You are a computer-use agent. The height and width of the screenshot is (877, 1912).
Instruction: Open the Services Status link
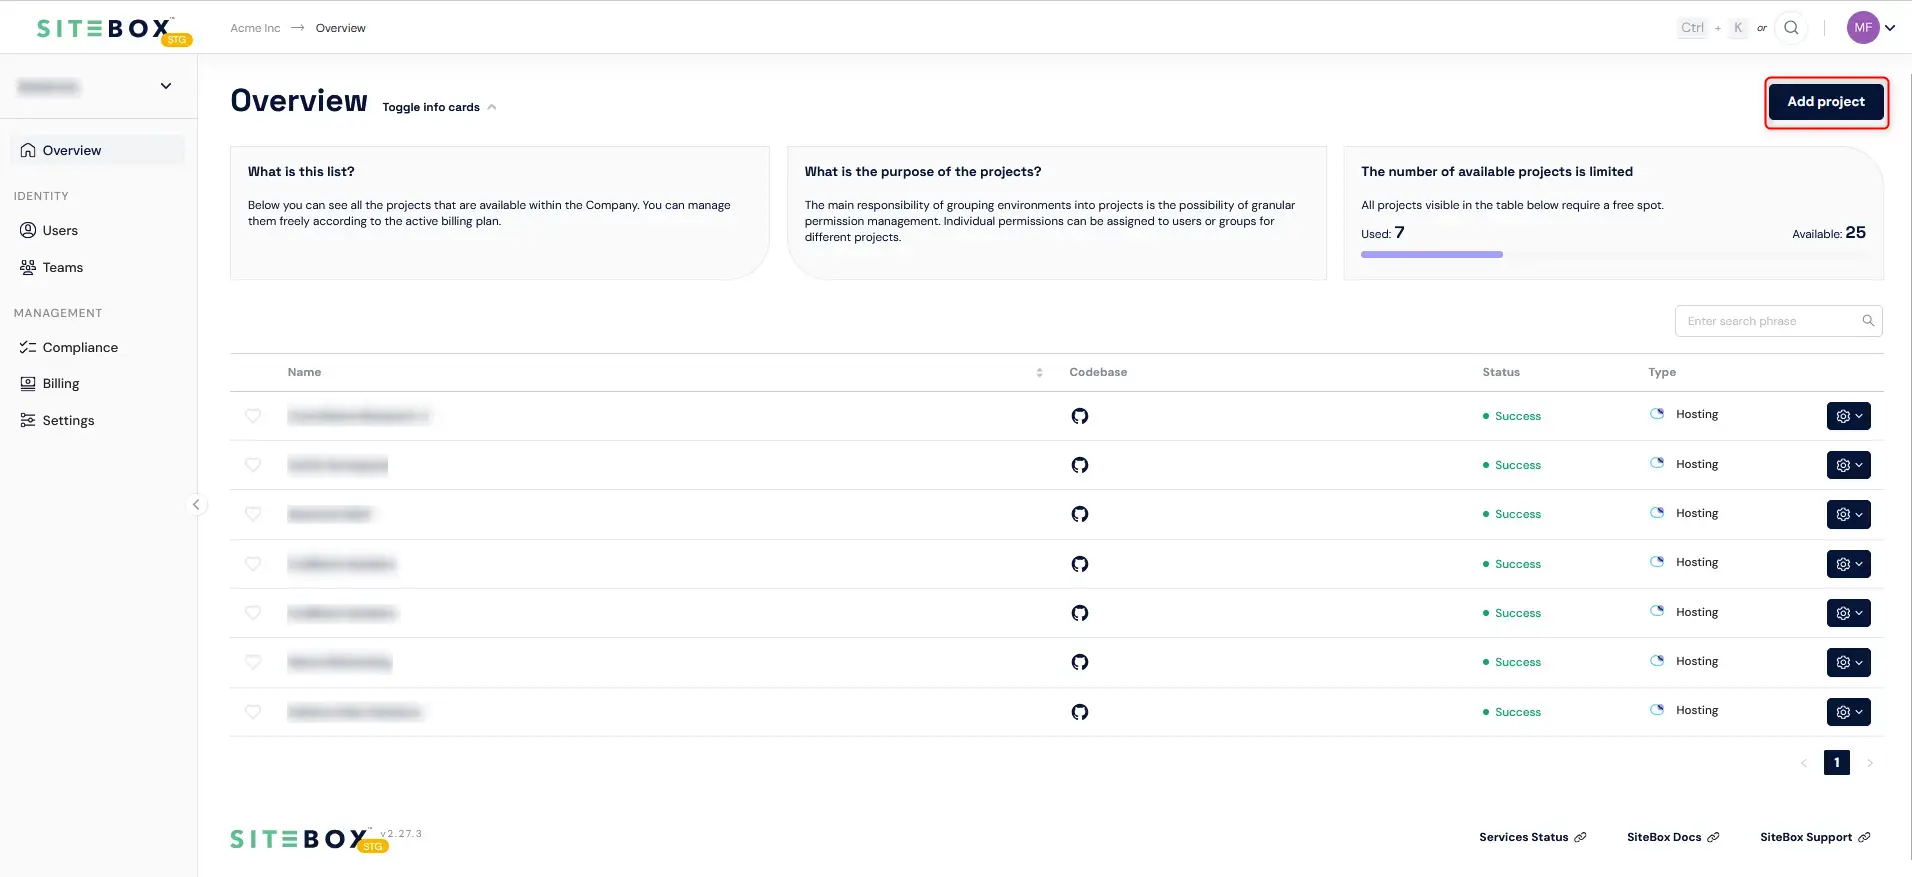point(1532,837)
